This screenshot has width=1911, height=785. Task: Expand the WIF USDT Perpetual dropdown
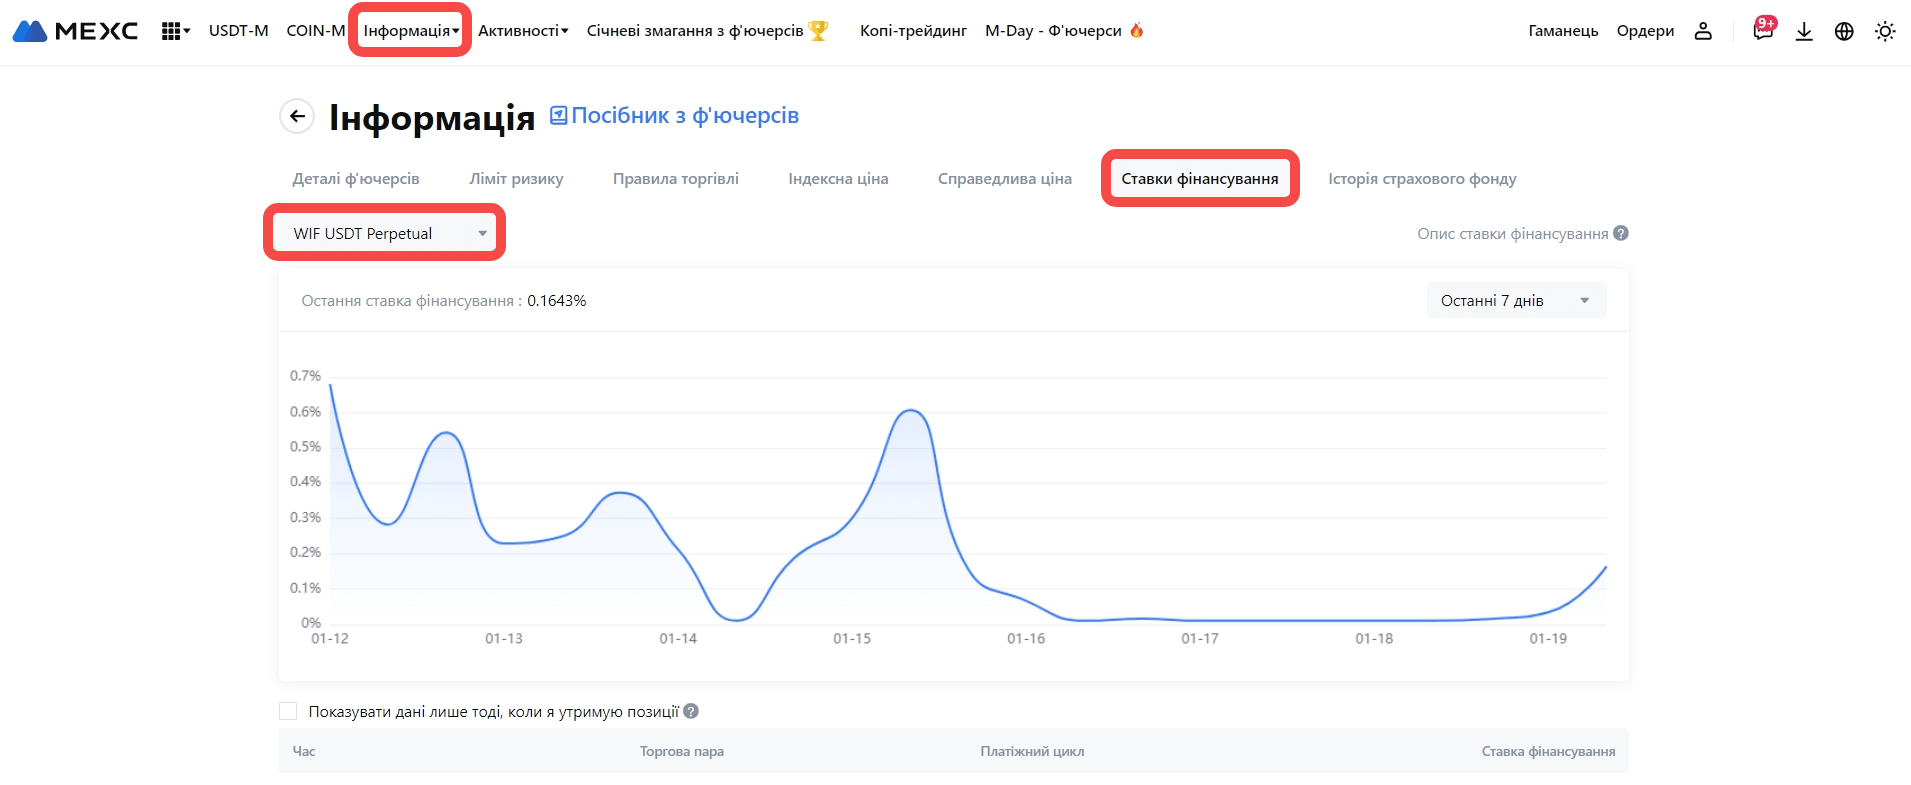385,233
